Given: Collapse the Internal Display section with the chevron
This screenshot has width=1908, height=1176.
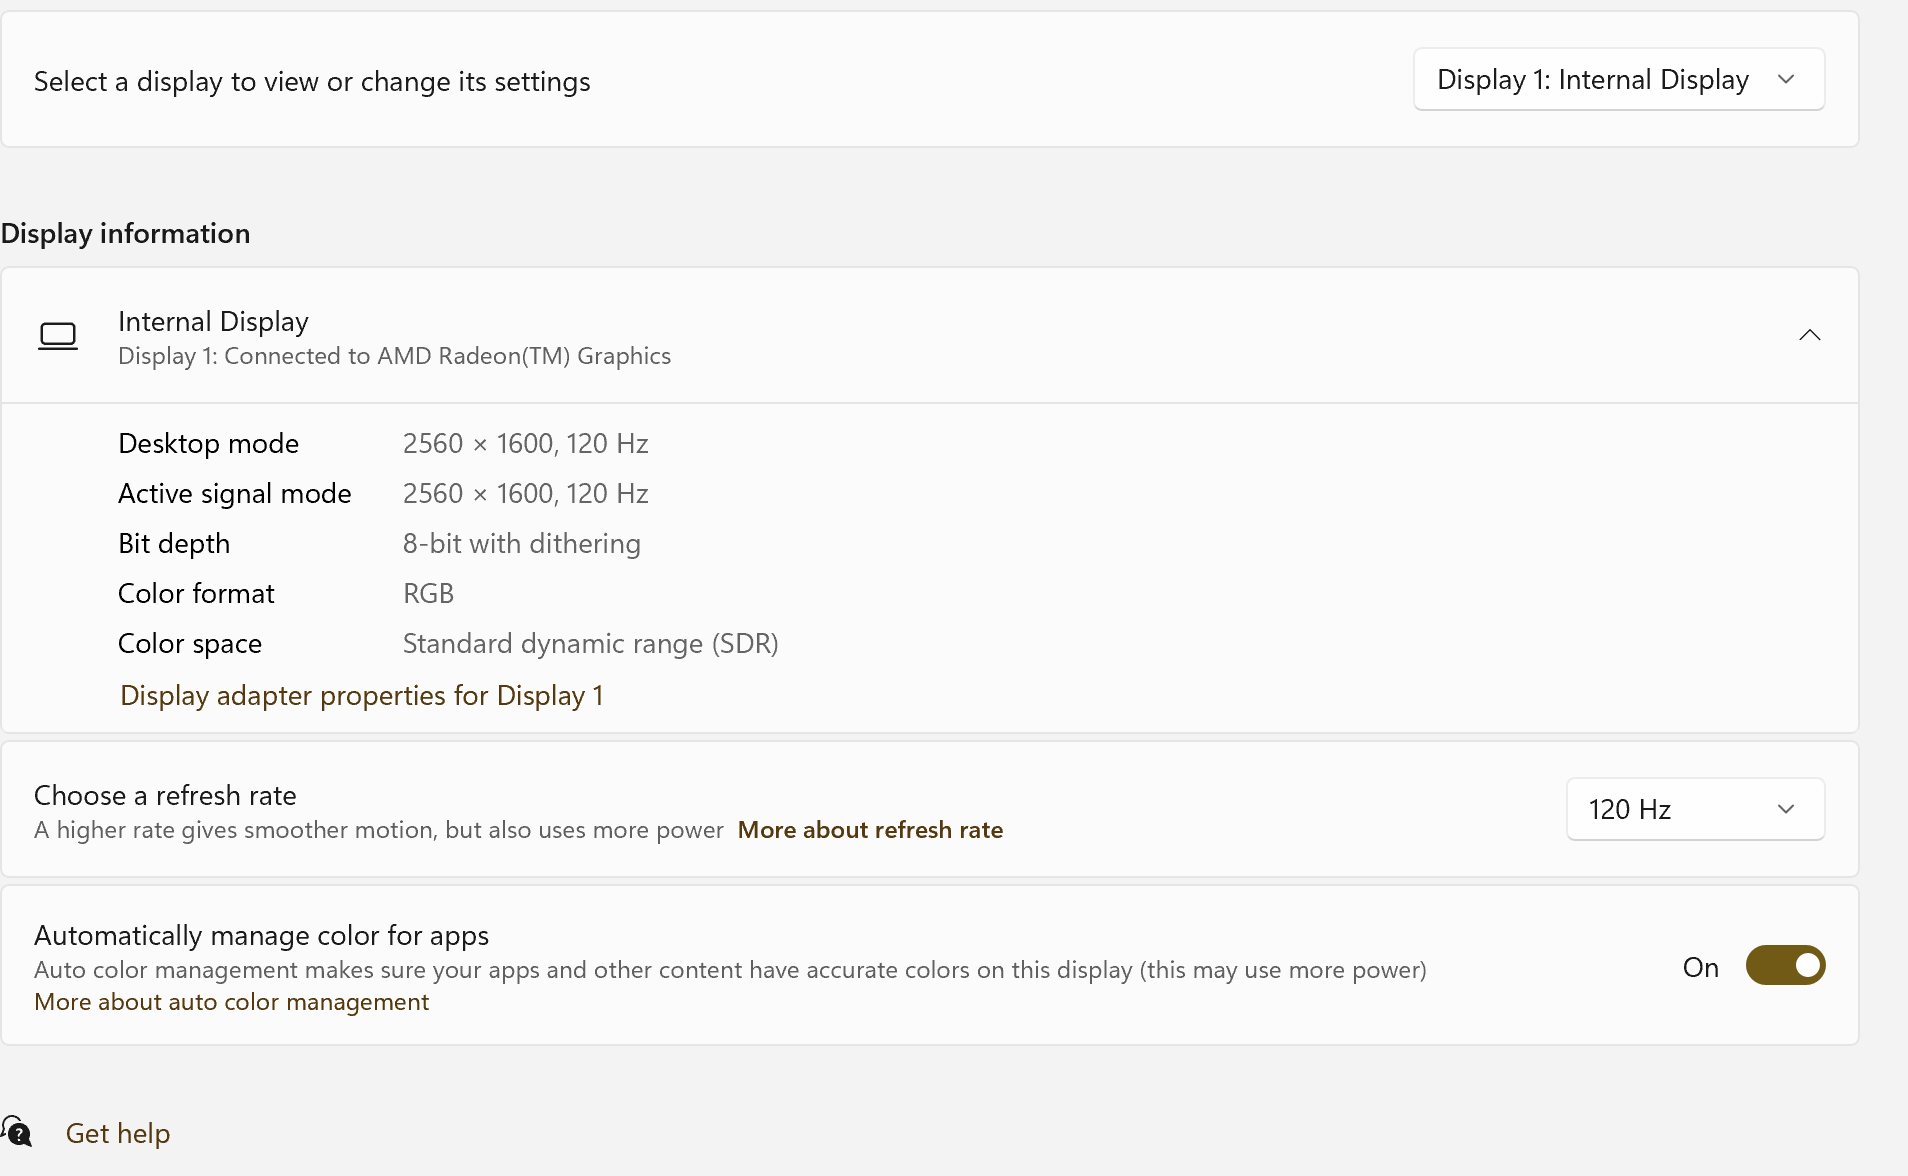Looking at the screenshot, I should [x=1809, y=335].
